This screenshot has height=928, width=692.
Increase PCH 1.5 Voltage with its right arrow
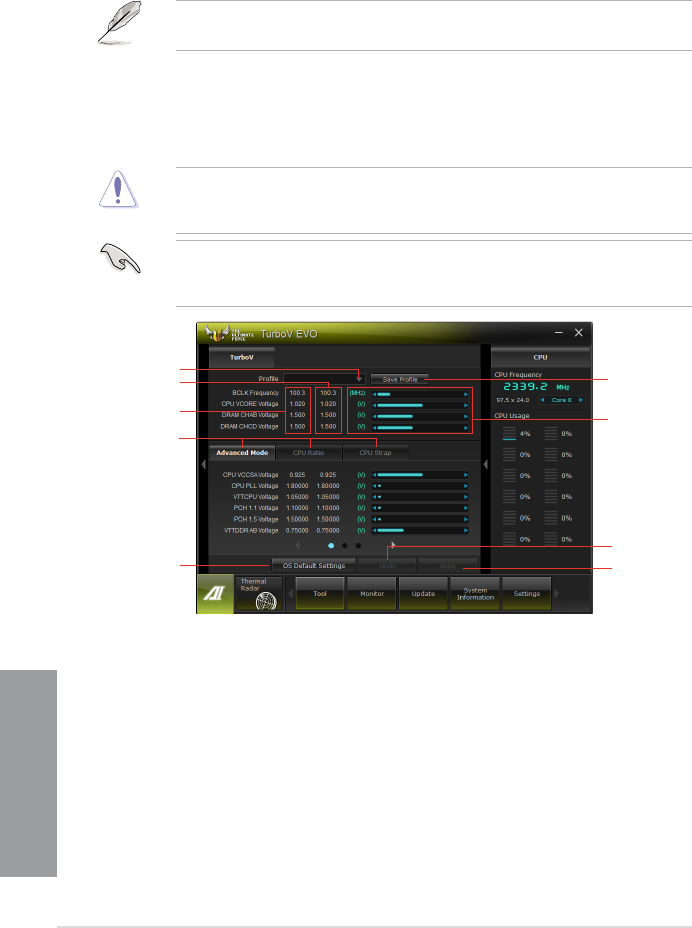pyautogui.click(x=466, y=519)
